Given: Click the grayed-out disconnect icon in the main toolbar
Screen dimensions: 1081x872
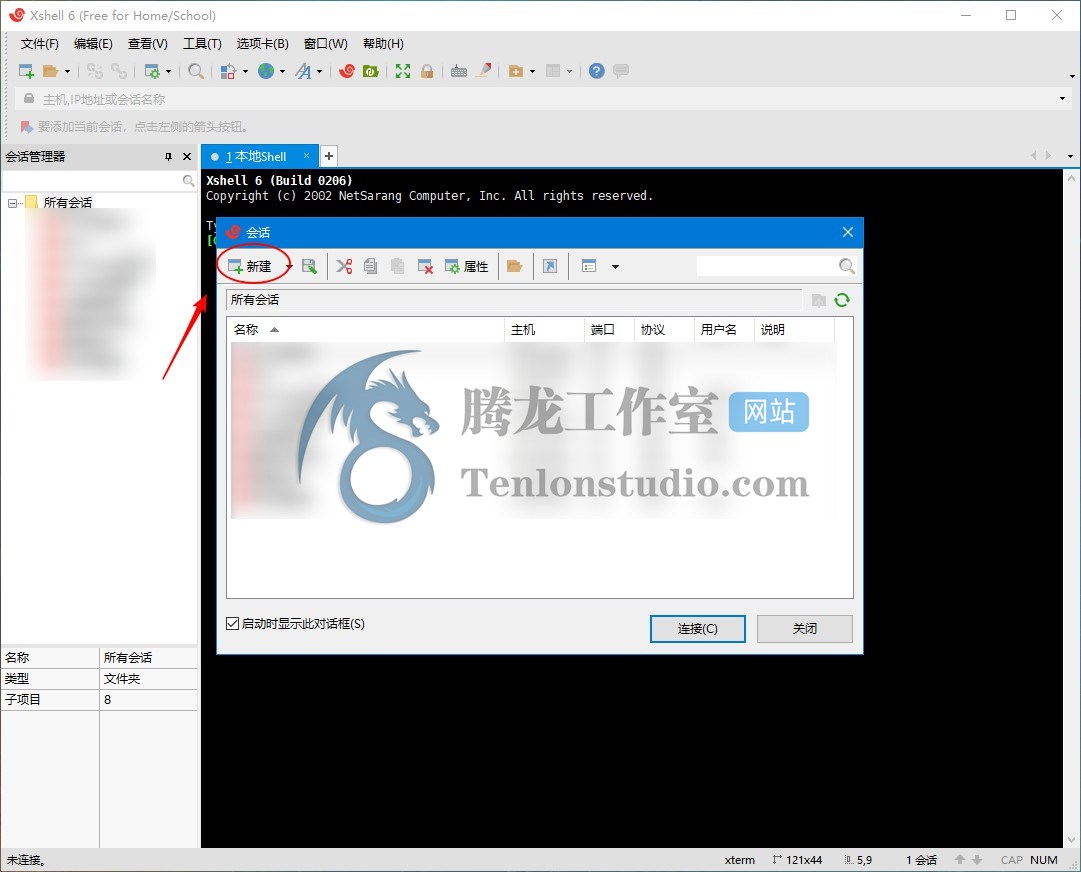Looking at the screenshot, I should pyautogui.click(x=94, y=71).
